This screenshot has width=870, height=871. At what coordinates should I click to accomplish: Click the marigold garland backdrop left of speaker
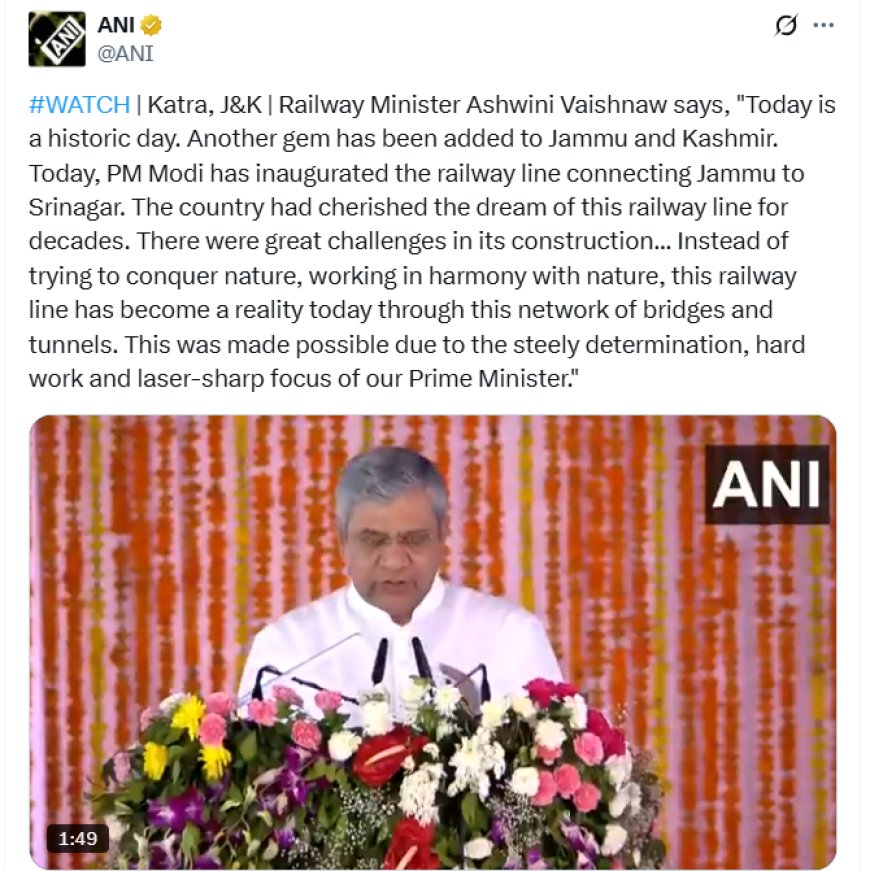coord(178,555)
